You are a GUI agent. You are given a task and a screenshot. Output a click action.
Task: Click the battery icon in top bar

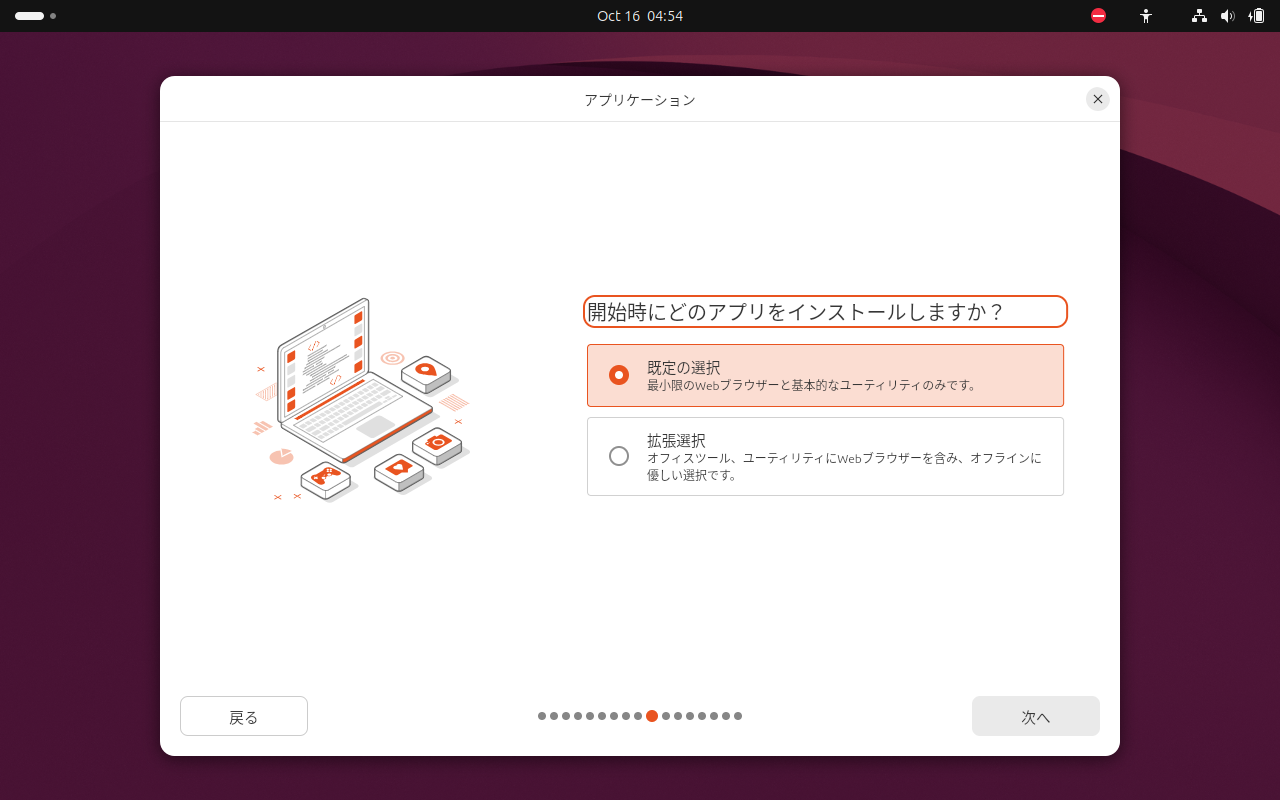pos(1257,16)
